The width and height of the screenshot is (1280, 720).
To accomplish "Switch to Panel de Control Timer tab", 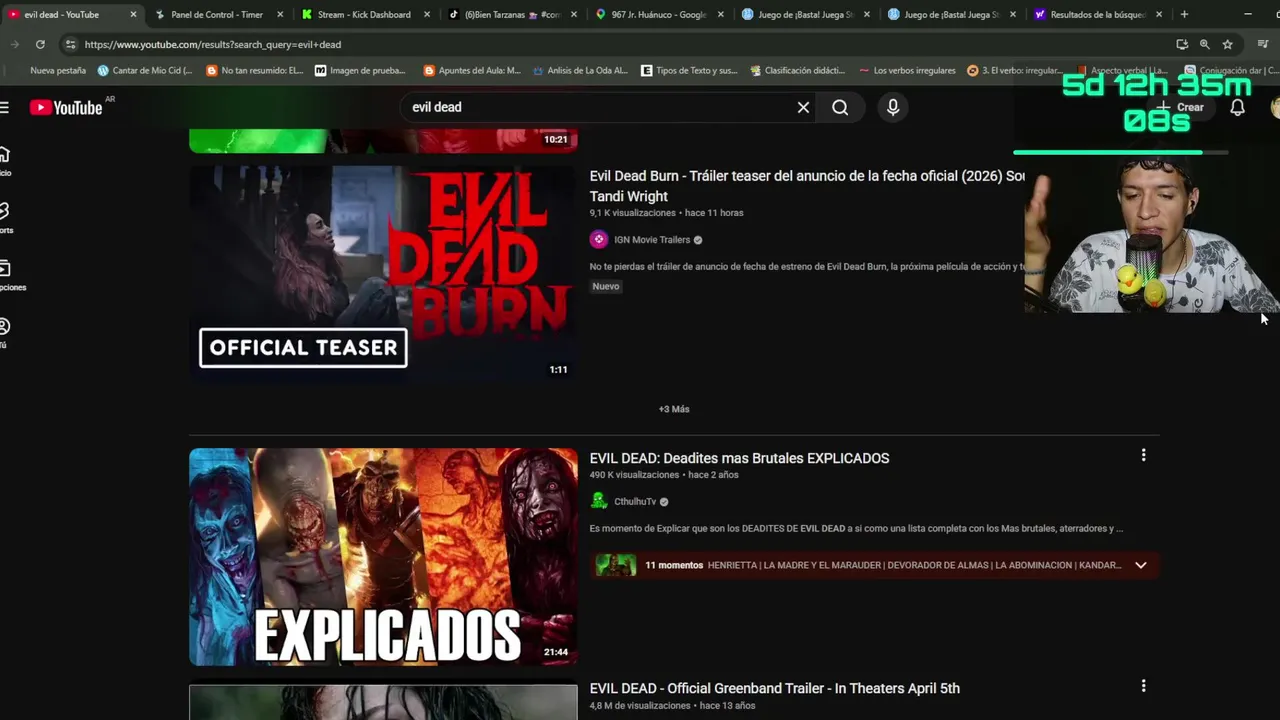I will [x=219, y=14].
